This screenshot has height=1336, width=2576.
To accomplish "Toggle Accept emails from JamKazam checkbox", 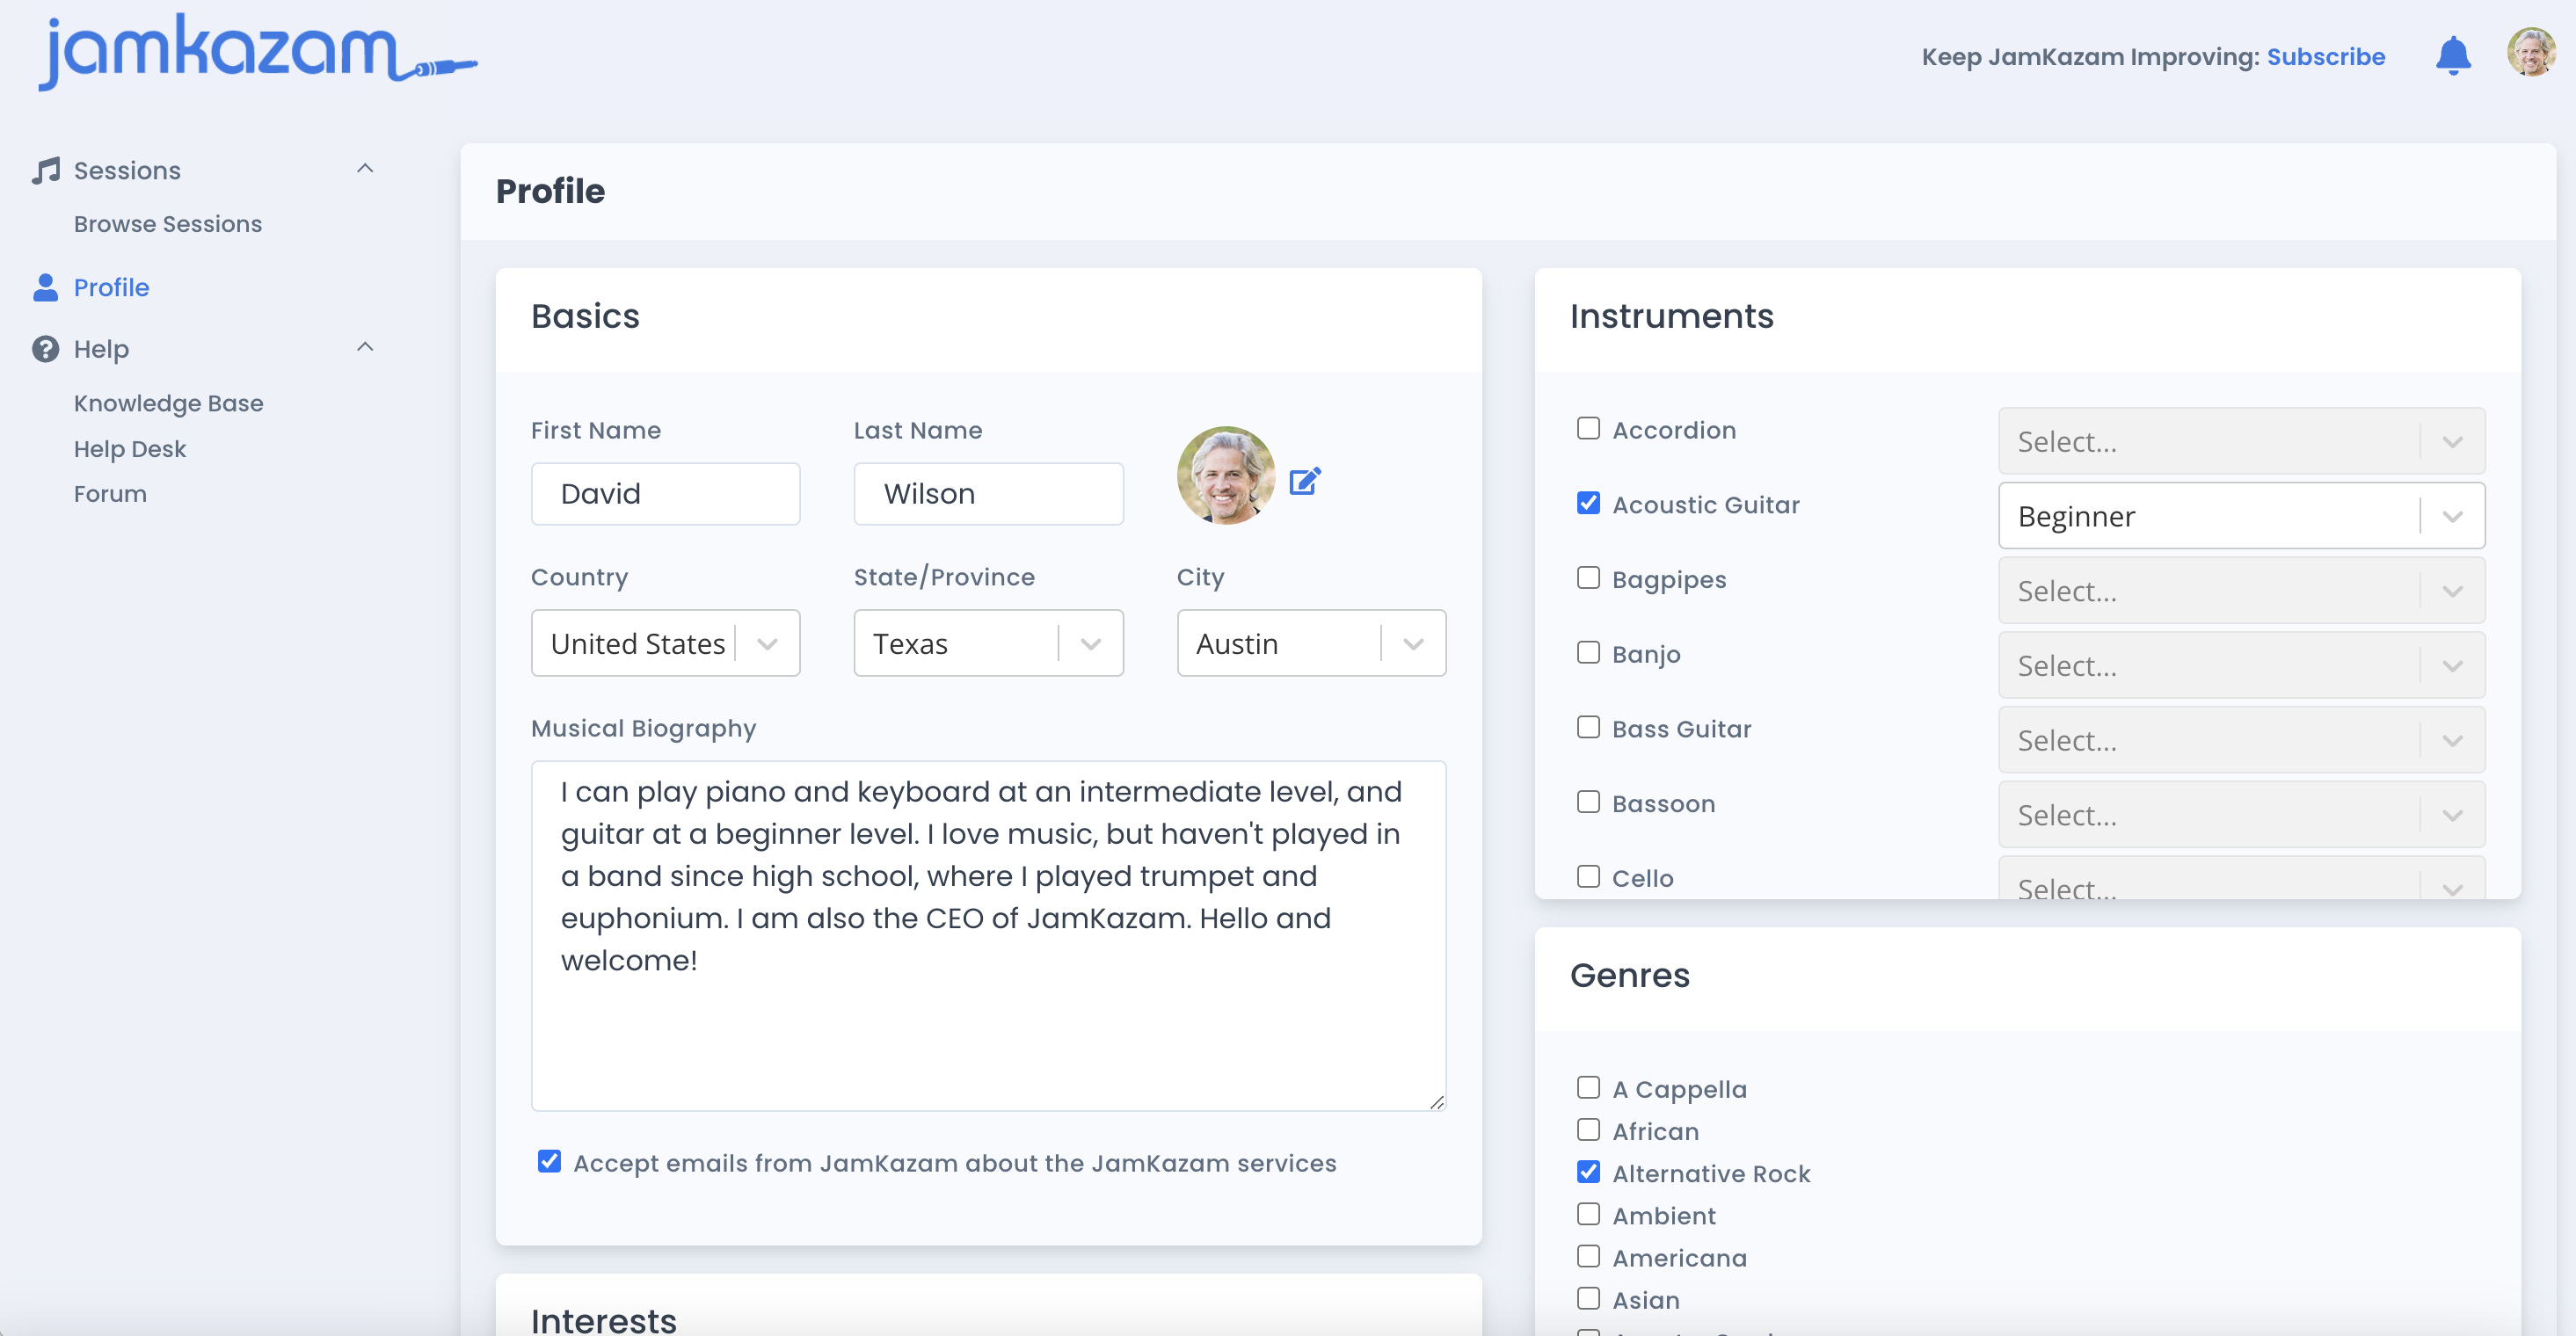I will (x=549, y=1161).
